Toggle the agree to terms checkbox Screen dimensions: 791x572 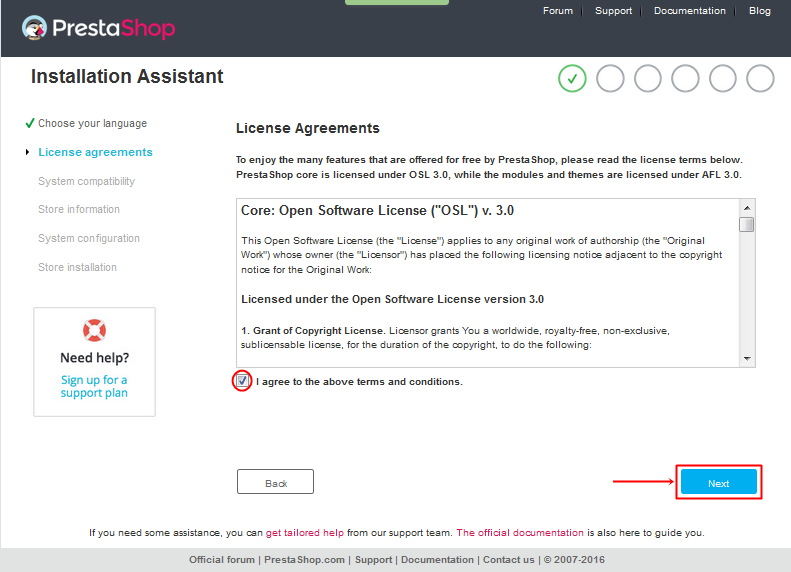pyautogui.click(x=242, y=380)
